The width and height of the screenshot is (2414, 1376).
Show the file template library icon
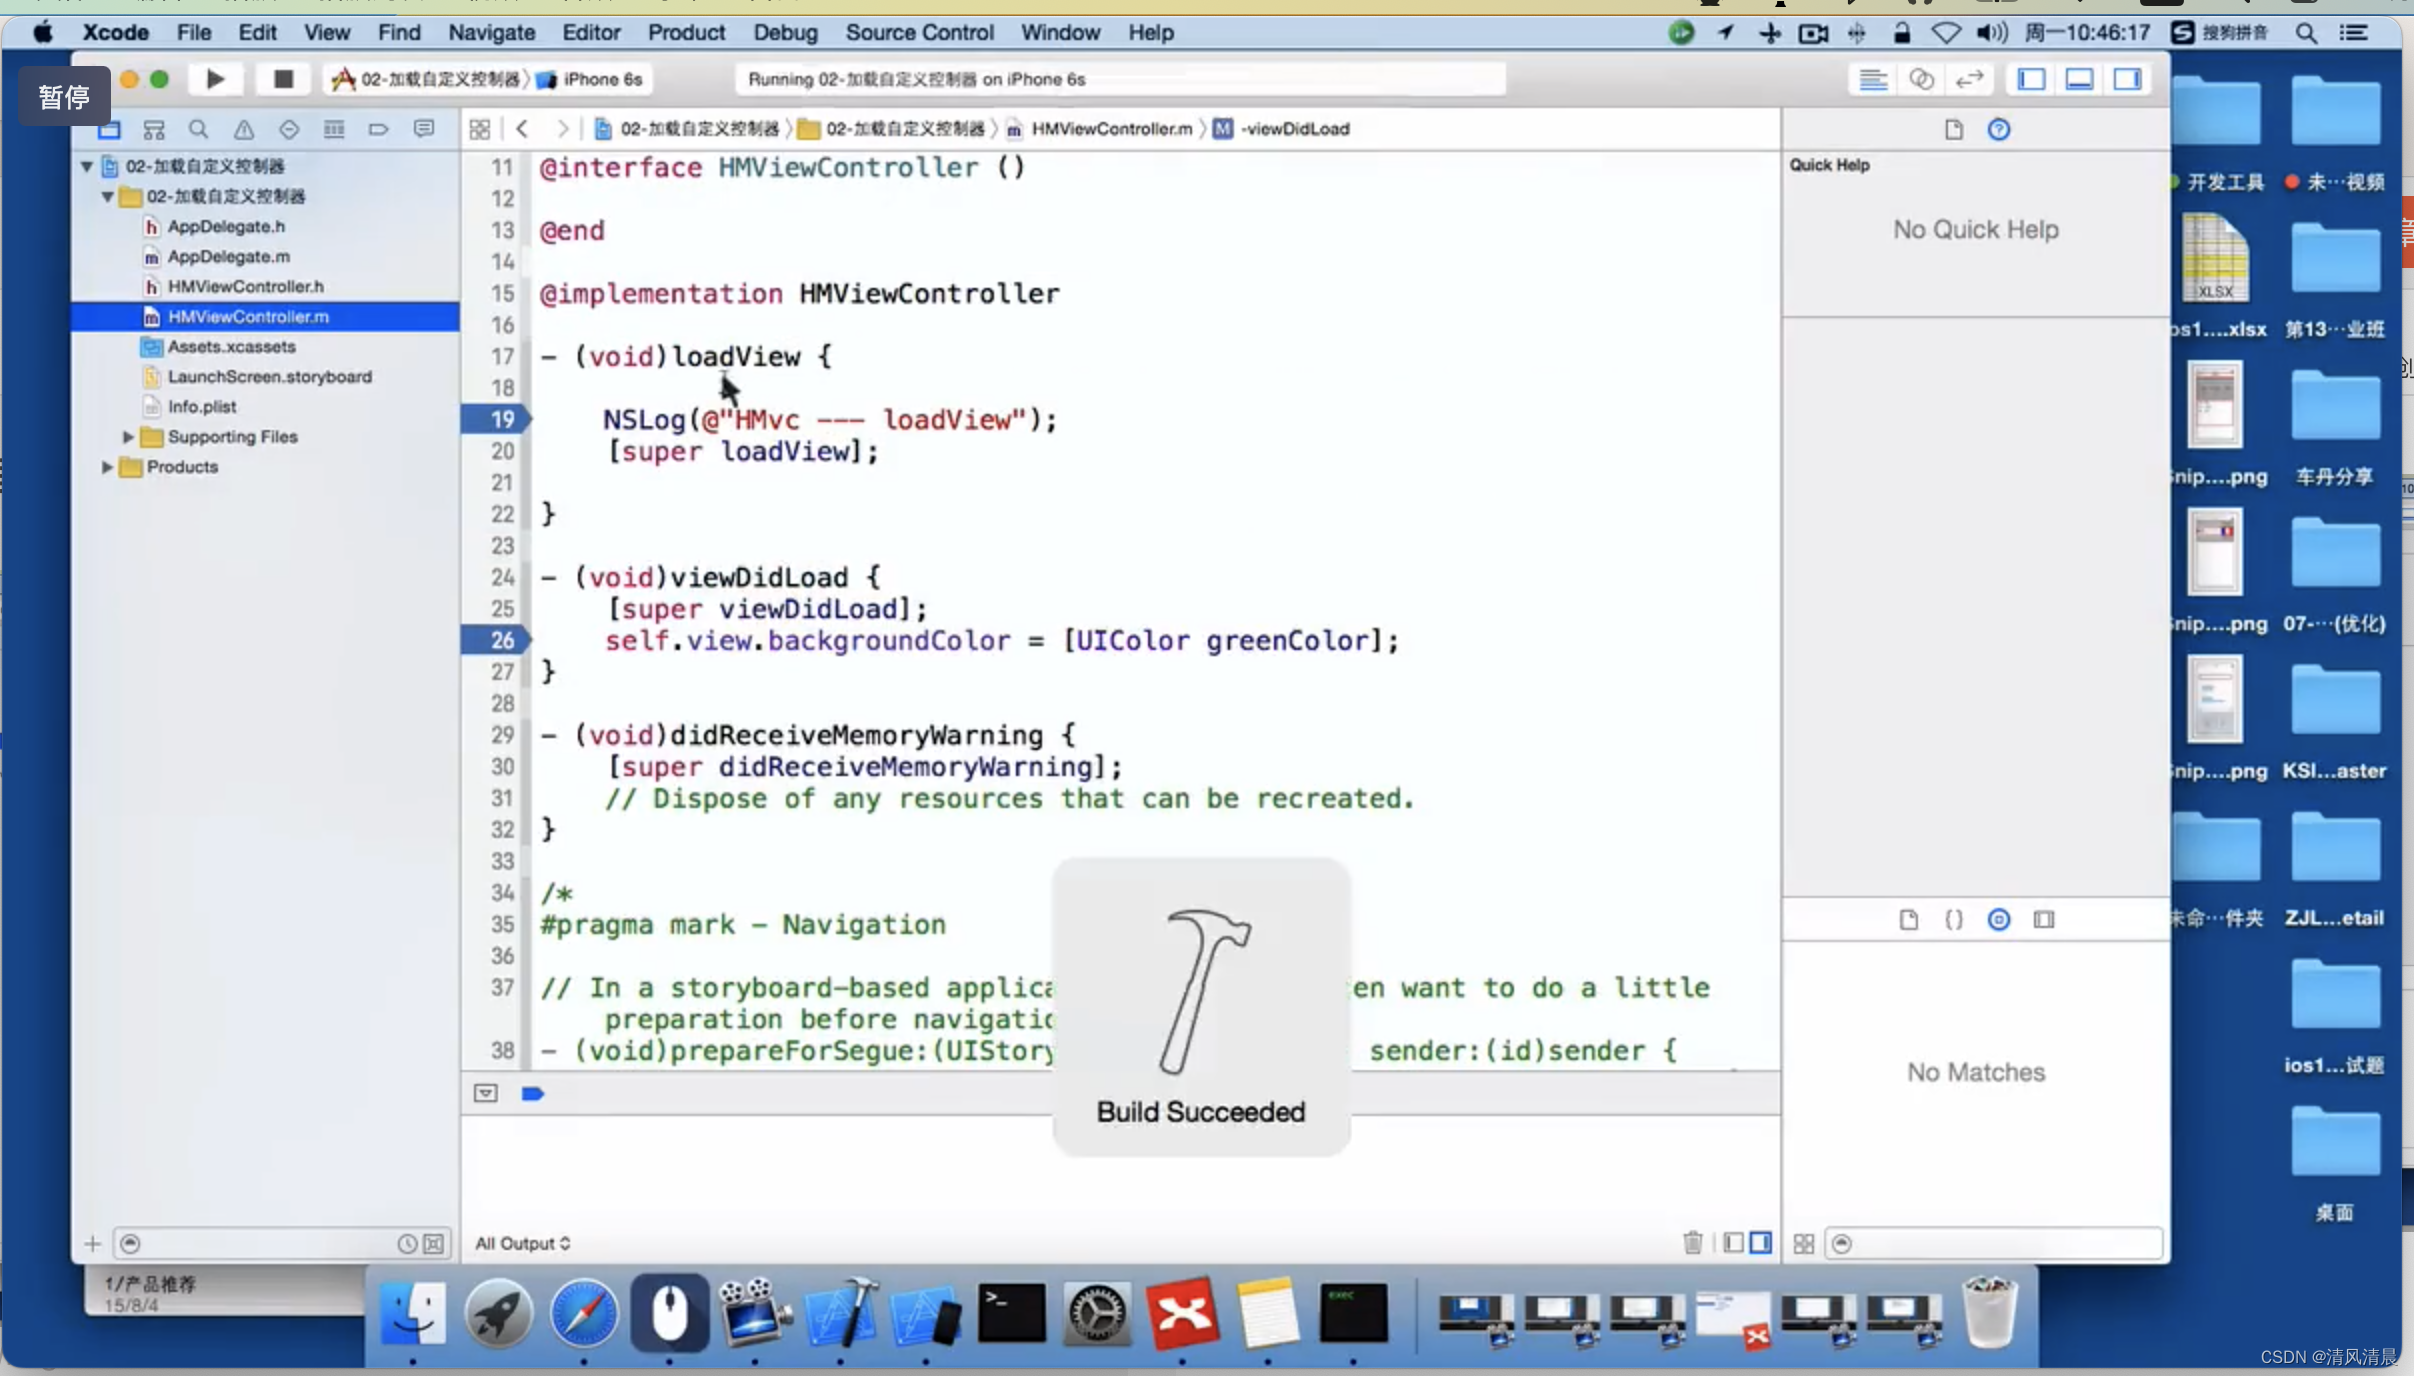pos(1908,919)
